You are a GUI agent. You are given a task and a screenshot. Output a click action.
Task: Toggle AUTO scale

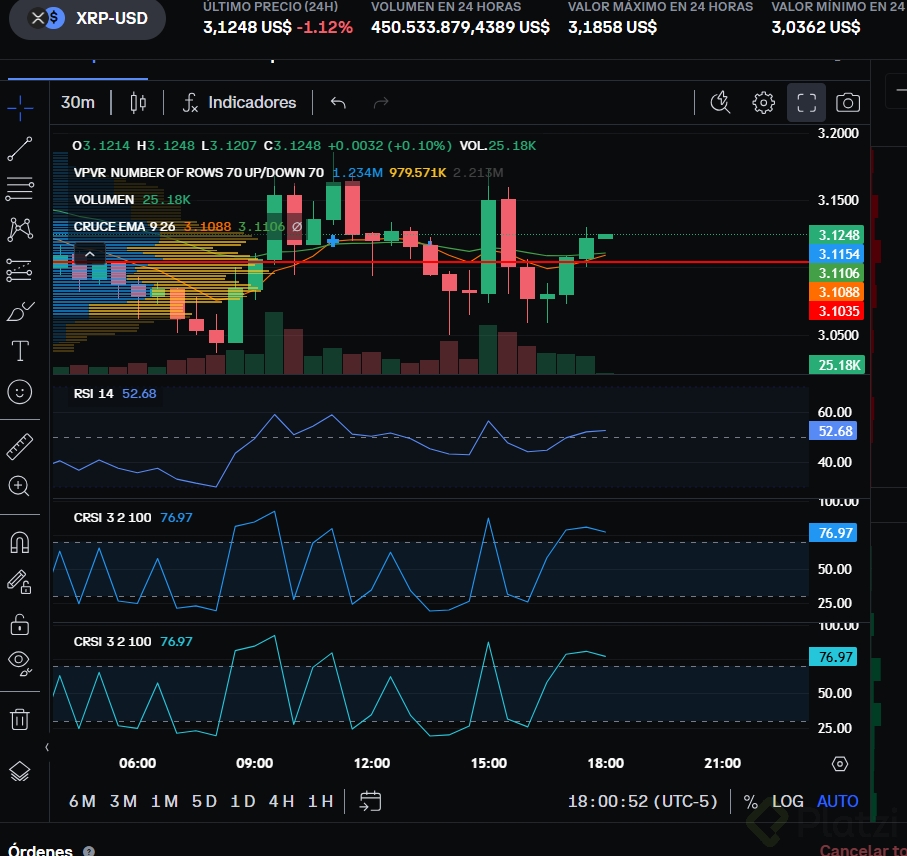pyautogui.click(x=837, y=802)
